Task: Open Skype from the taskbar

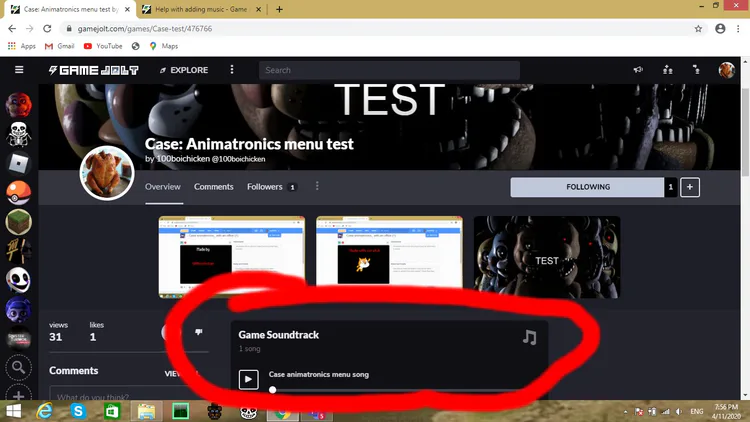Action: [x=78, y=411]
